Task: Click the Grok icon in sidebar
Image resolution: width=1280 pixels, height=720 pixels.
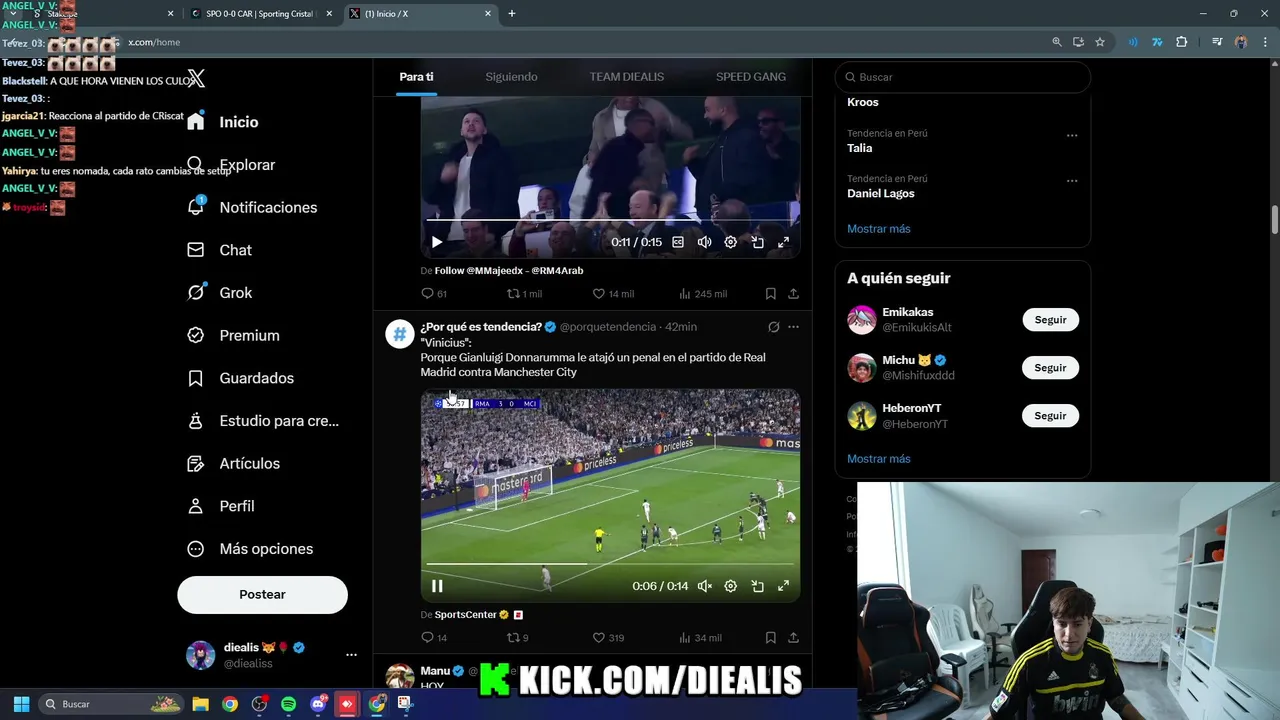Action: [196, 293]
